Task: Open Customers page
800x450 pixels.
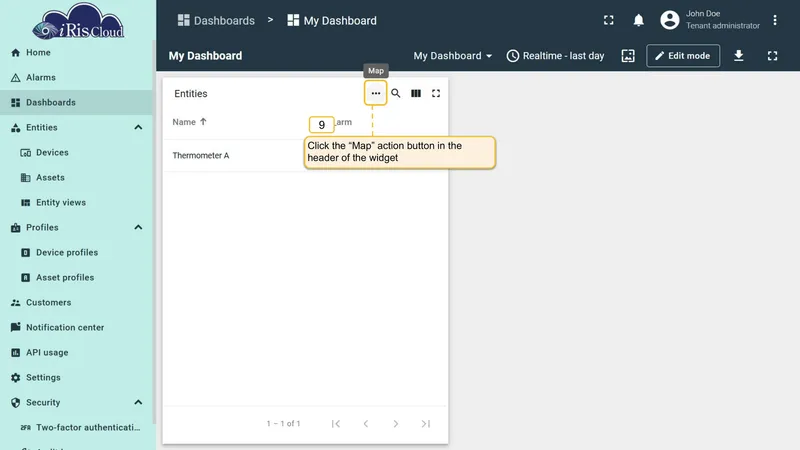Action: coord(76,303)
